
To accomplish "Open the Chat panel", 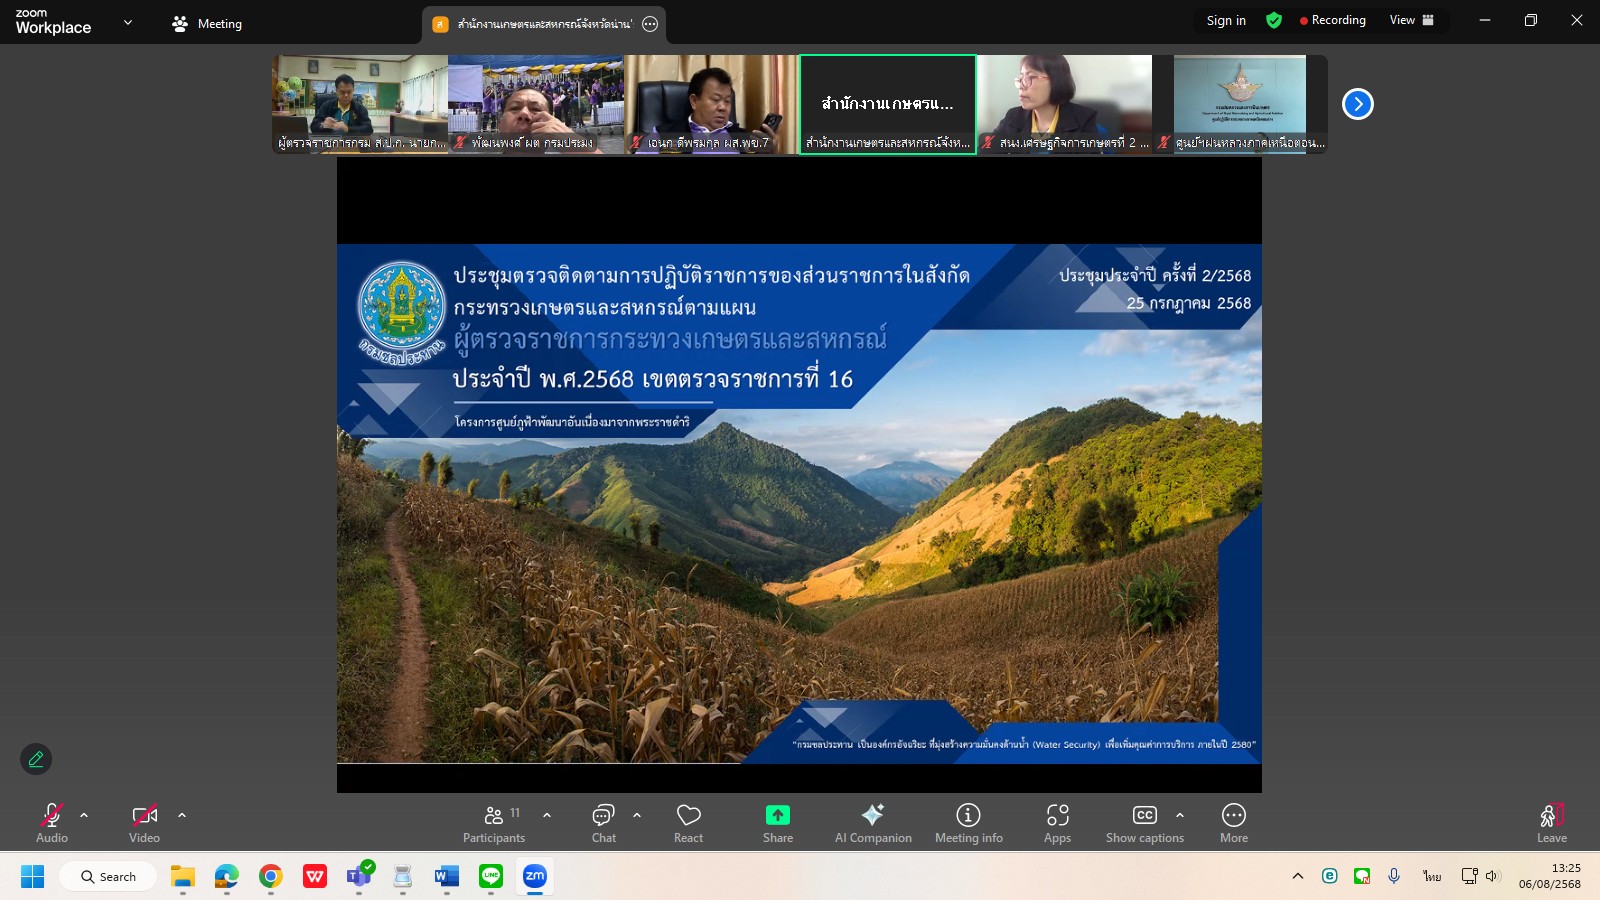I will [604, 822].
